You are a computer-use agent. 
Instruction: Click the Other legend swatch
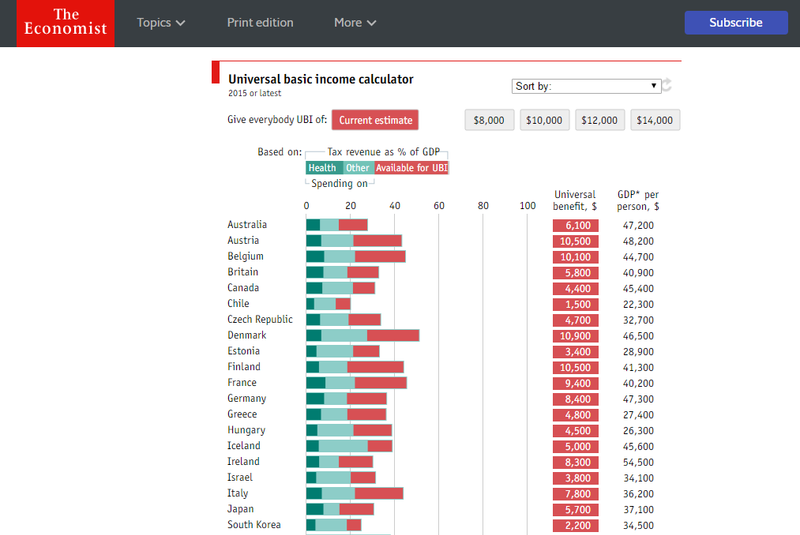tap(357, 168)
